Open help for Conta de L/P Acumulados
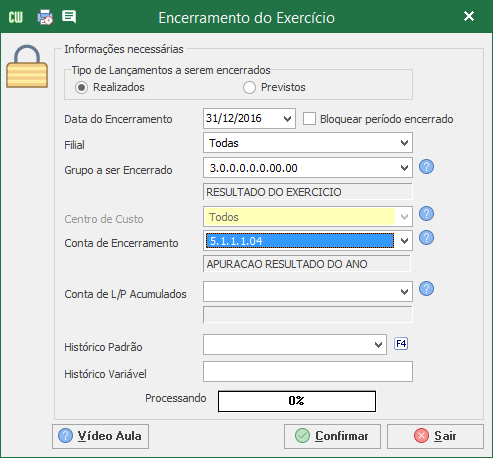 (x=426, y=289)
